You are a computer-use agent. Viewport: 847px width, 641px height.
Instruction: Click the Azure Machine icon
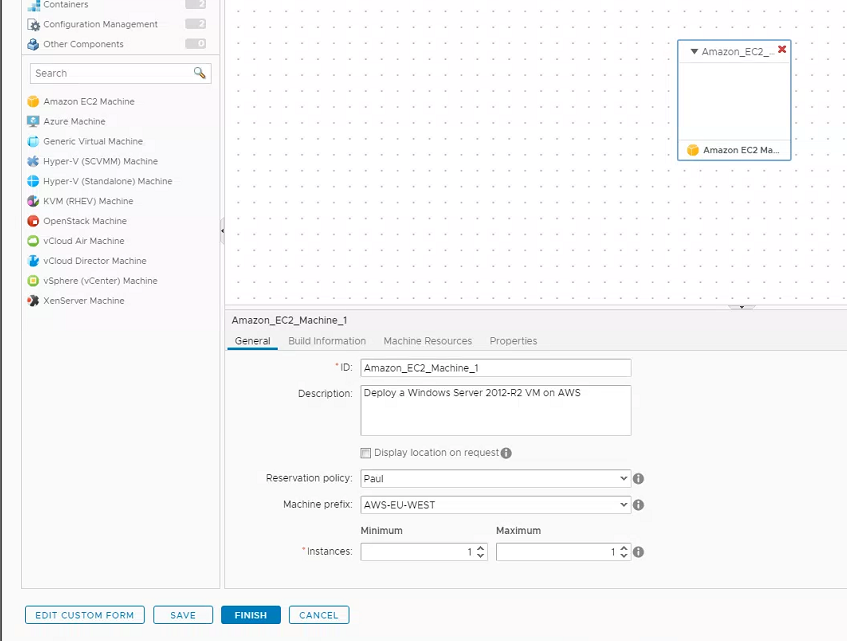[33, 122]
